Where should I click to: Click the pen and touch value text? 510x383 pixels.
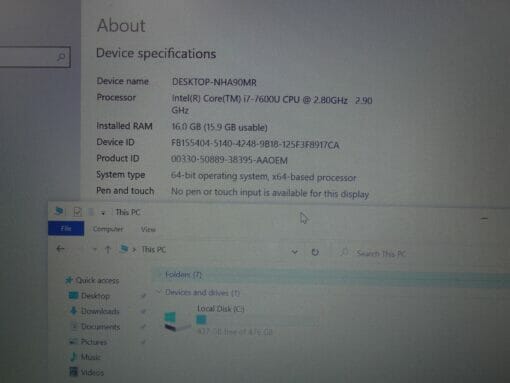[270, 193]
